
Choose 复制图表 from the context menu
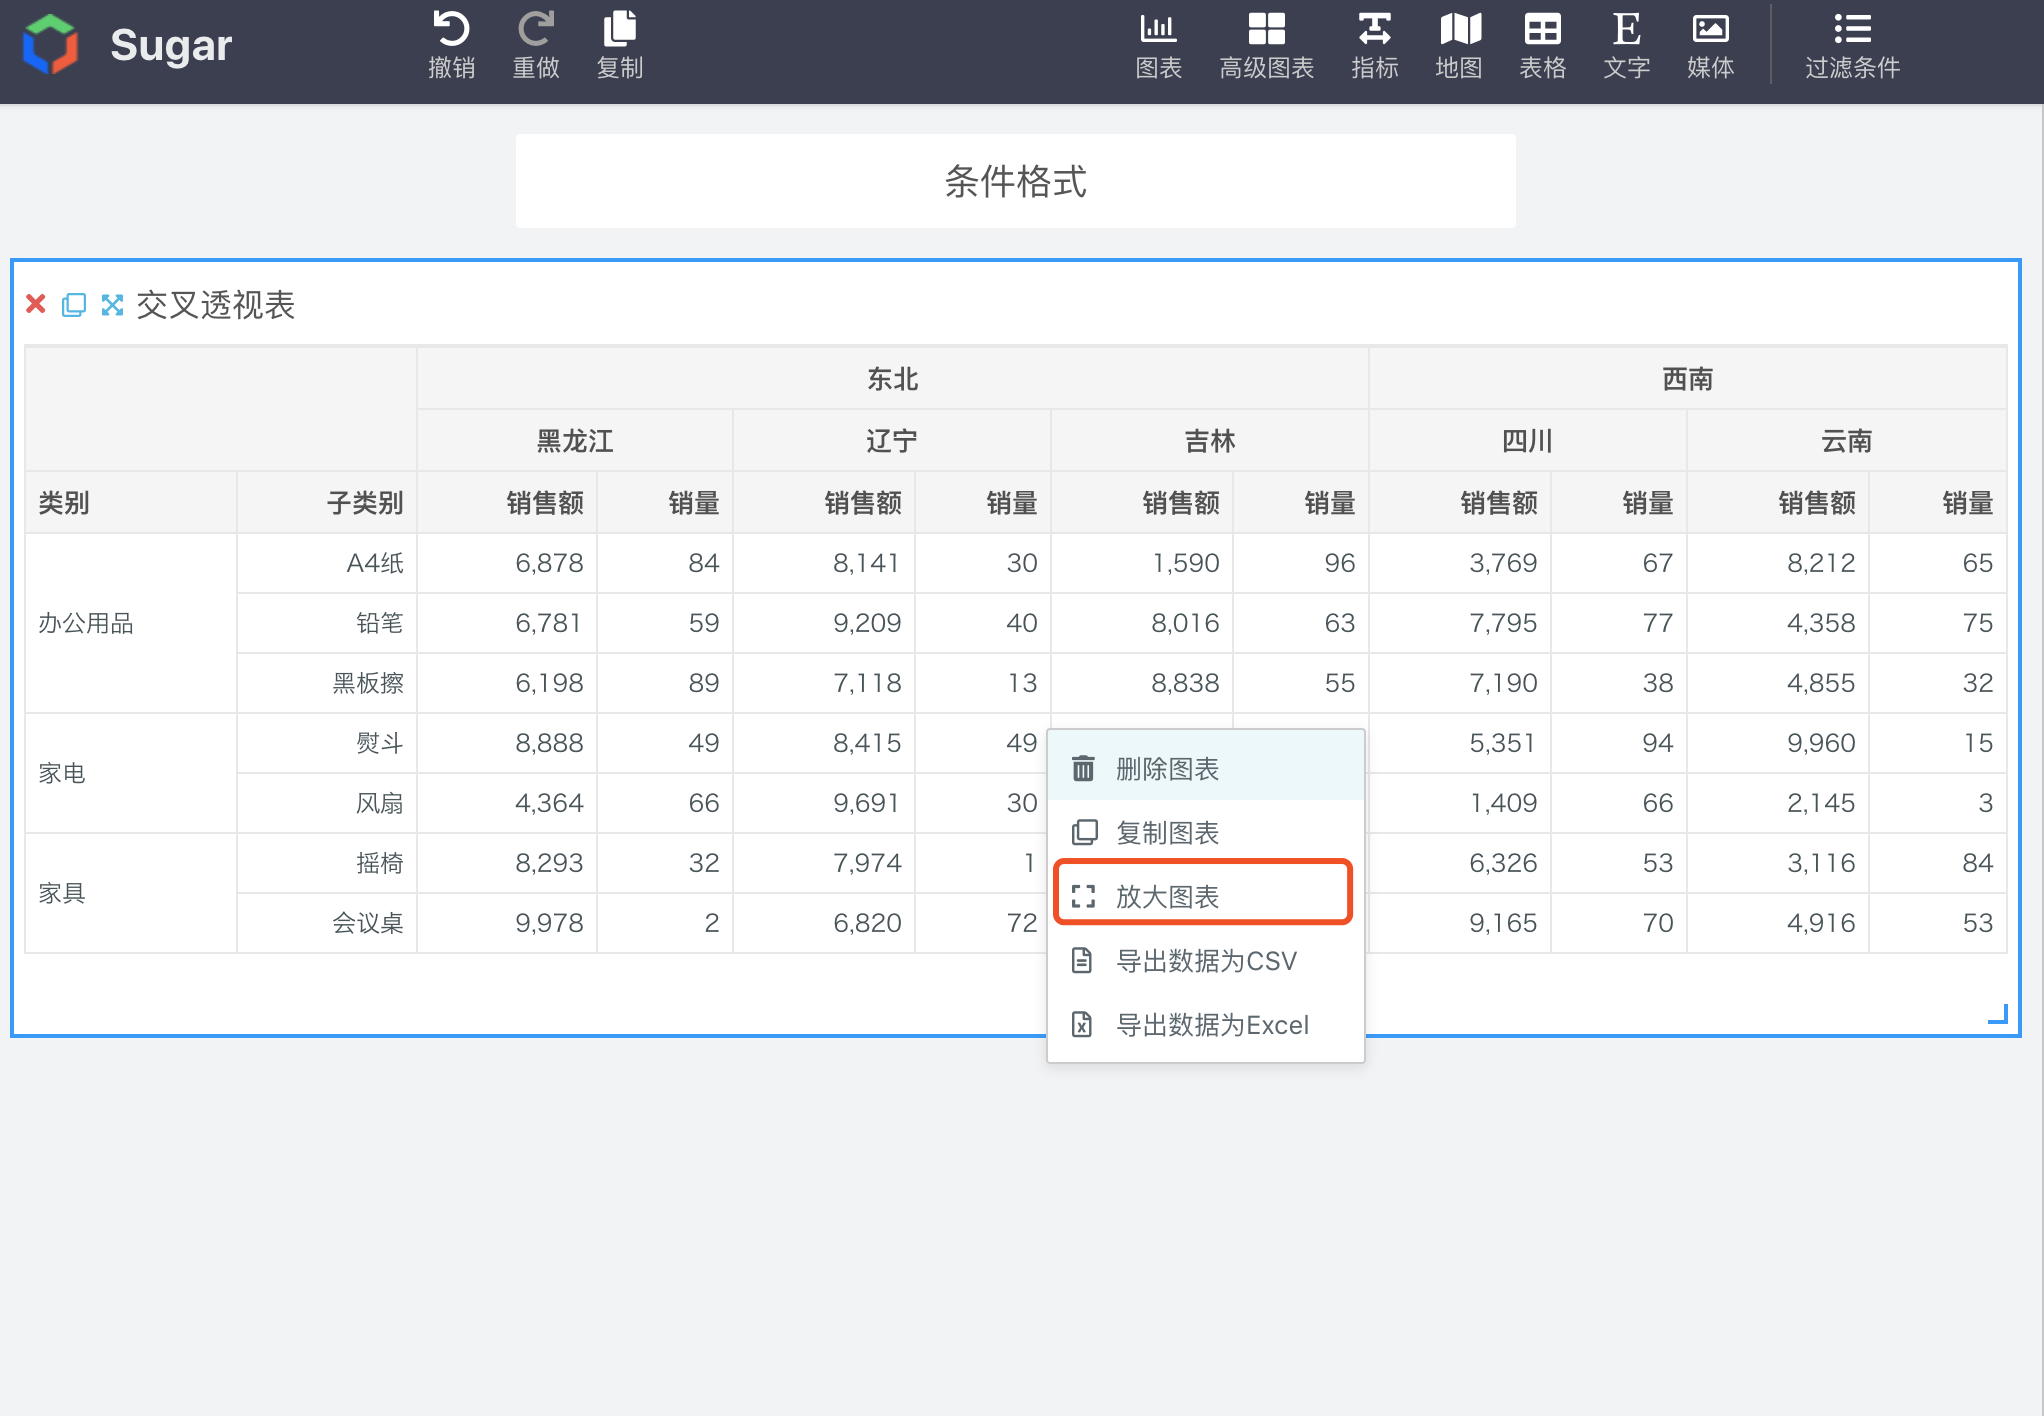click(1206, 833)
